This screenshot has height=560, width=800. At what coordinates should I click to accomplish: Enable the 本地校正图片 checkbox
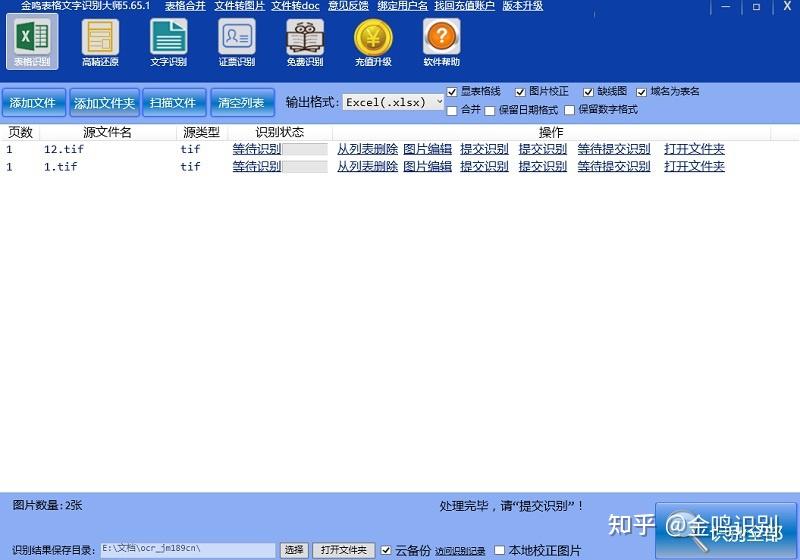pyautogui.click(x=499, y=550)
